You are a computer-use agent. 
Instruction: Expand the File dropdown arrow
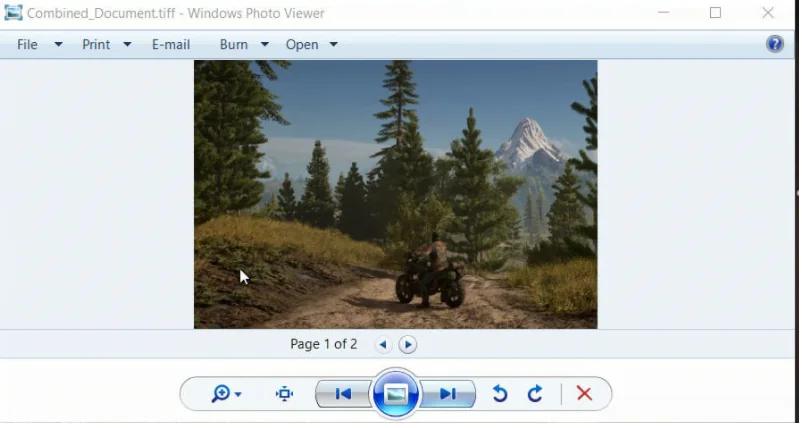(58, 44)
